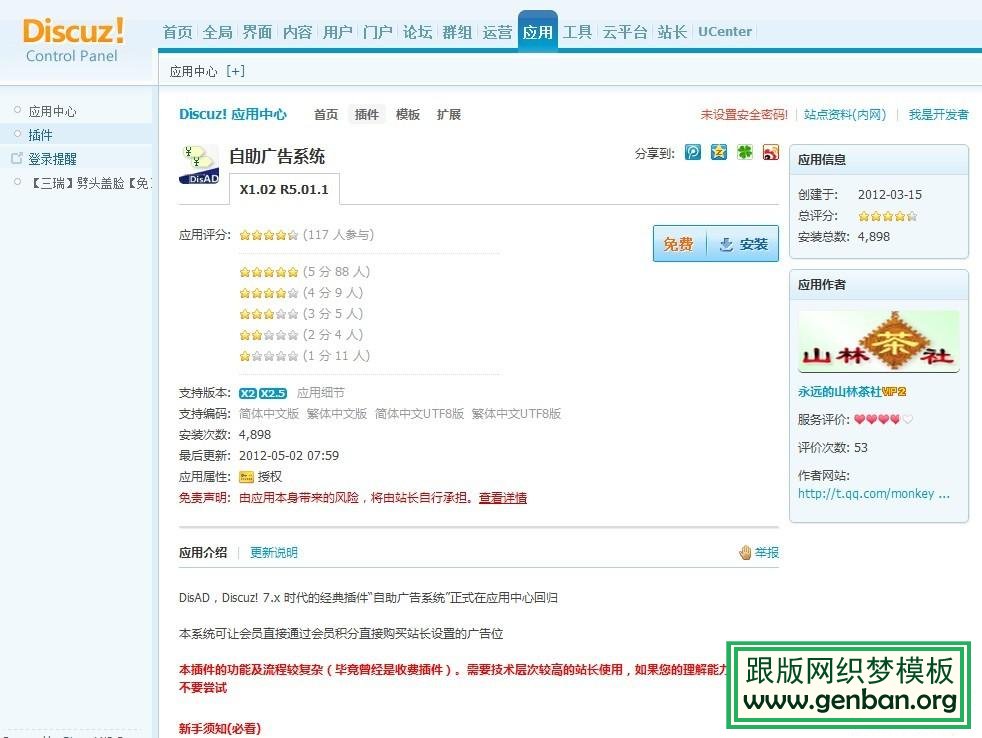Click the Tencent Weibo share icon
The width and height of the screenshot is (982, 738).
[693, 152]
